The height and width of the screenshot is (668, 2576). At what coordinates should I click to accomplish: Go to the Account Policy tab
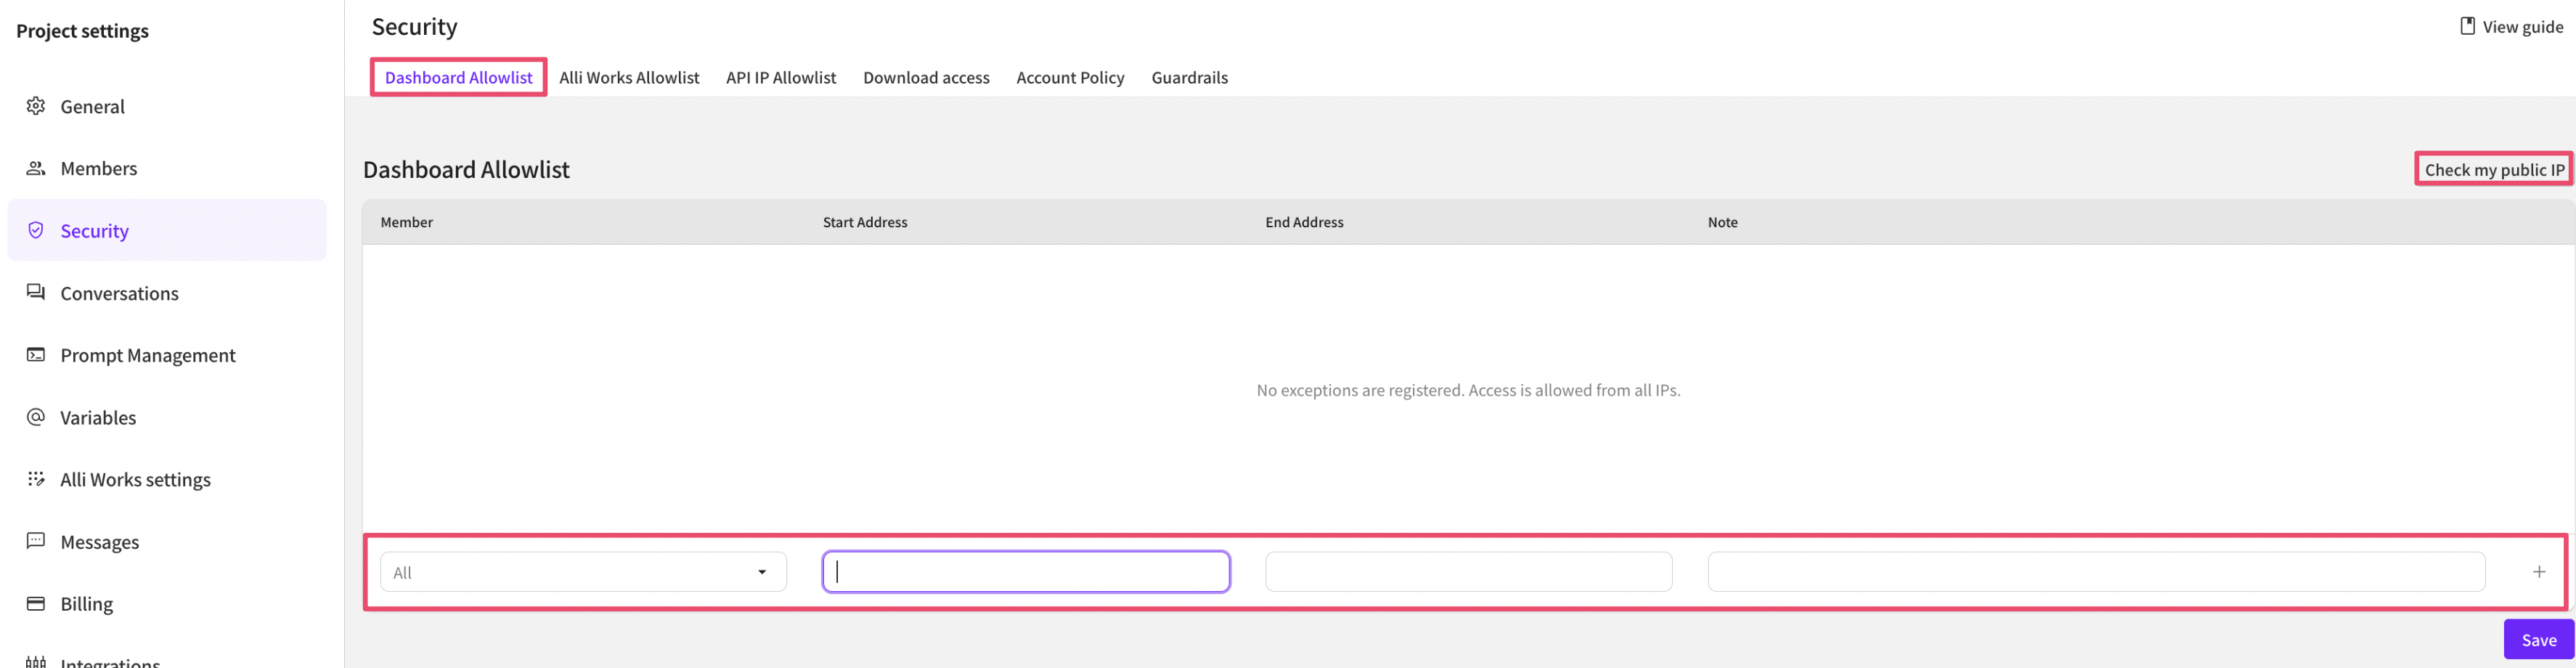(1069, 78)
